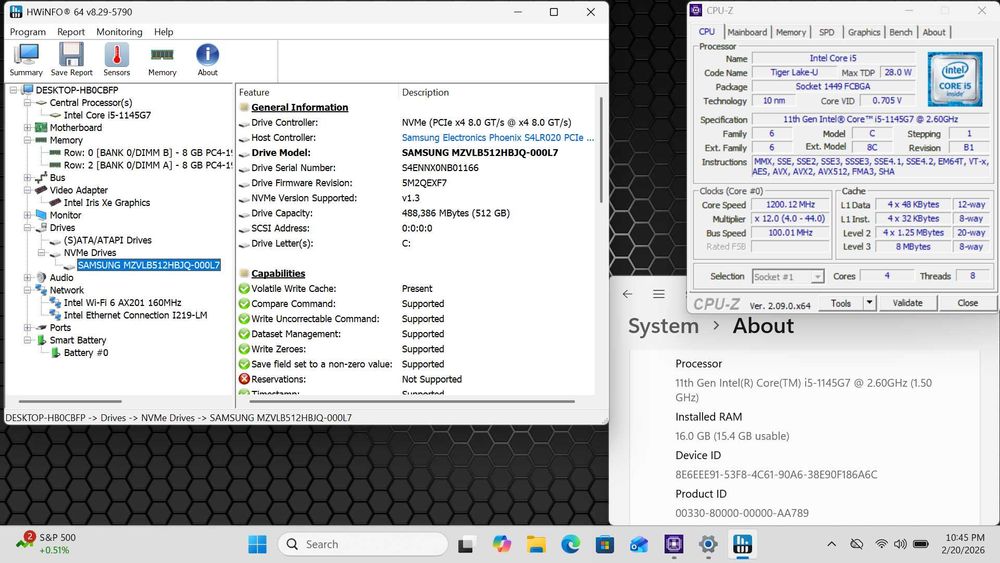
Task: Click the Close button in CPU-Z
Action: pos(967,303)
